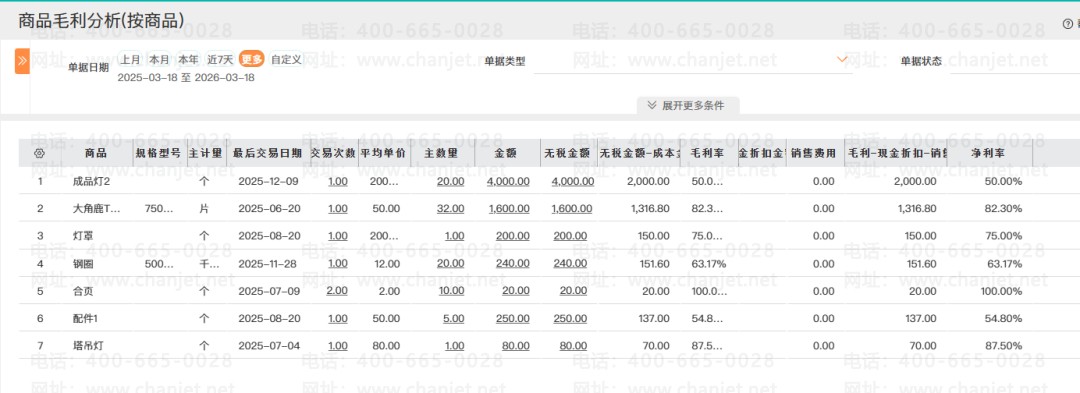The image size is (1080, 393).
Task: Select product 塔吊灯 cell
Action: click(87, 346)
